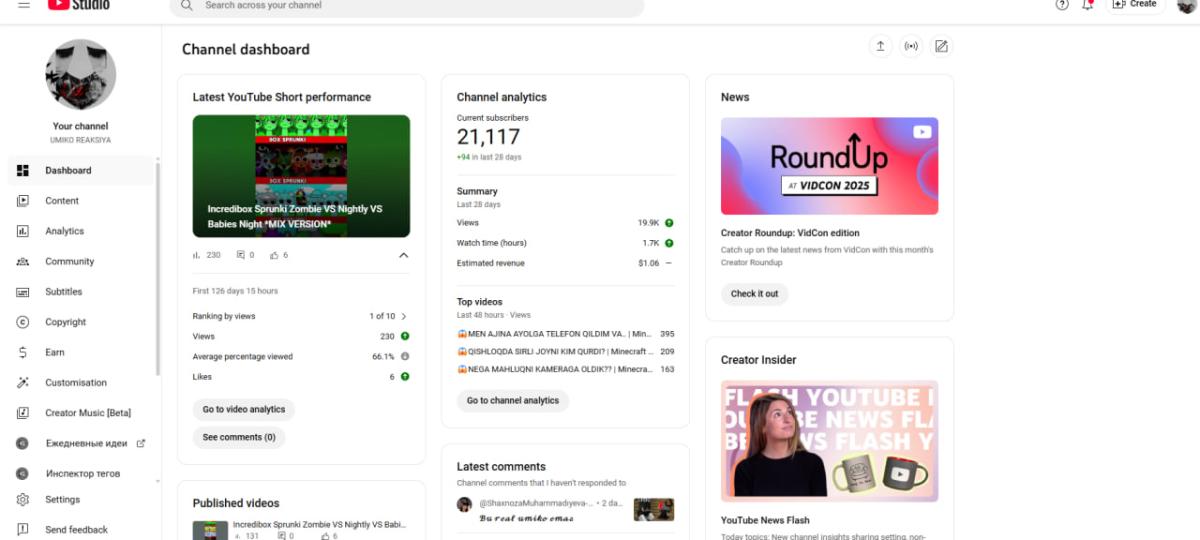Click the search magnifier icon
Screen dimensions: 1200x540
[x=187, y=5]
